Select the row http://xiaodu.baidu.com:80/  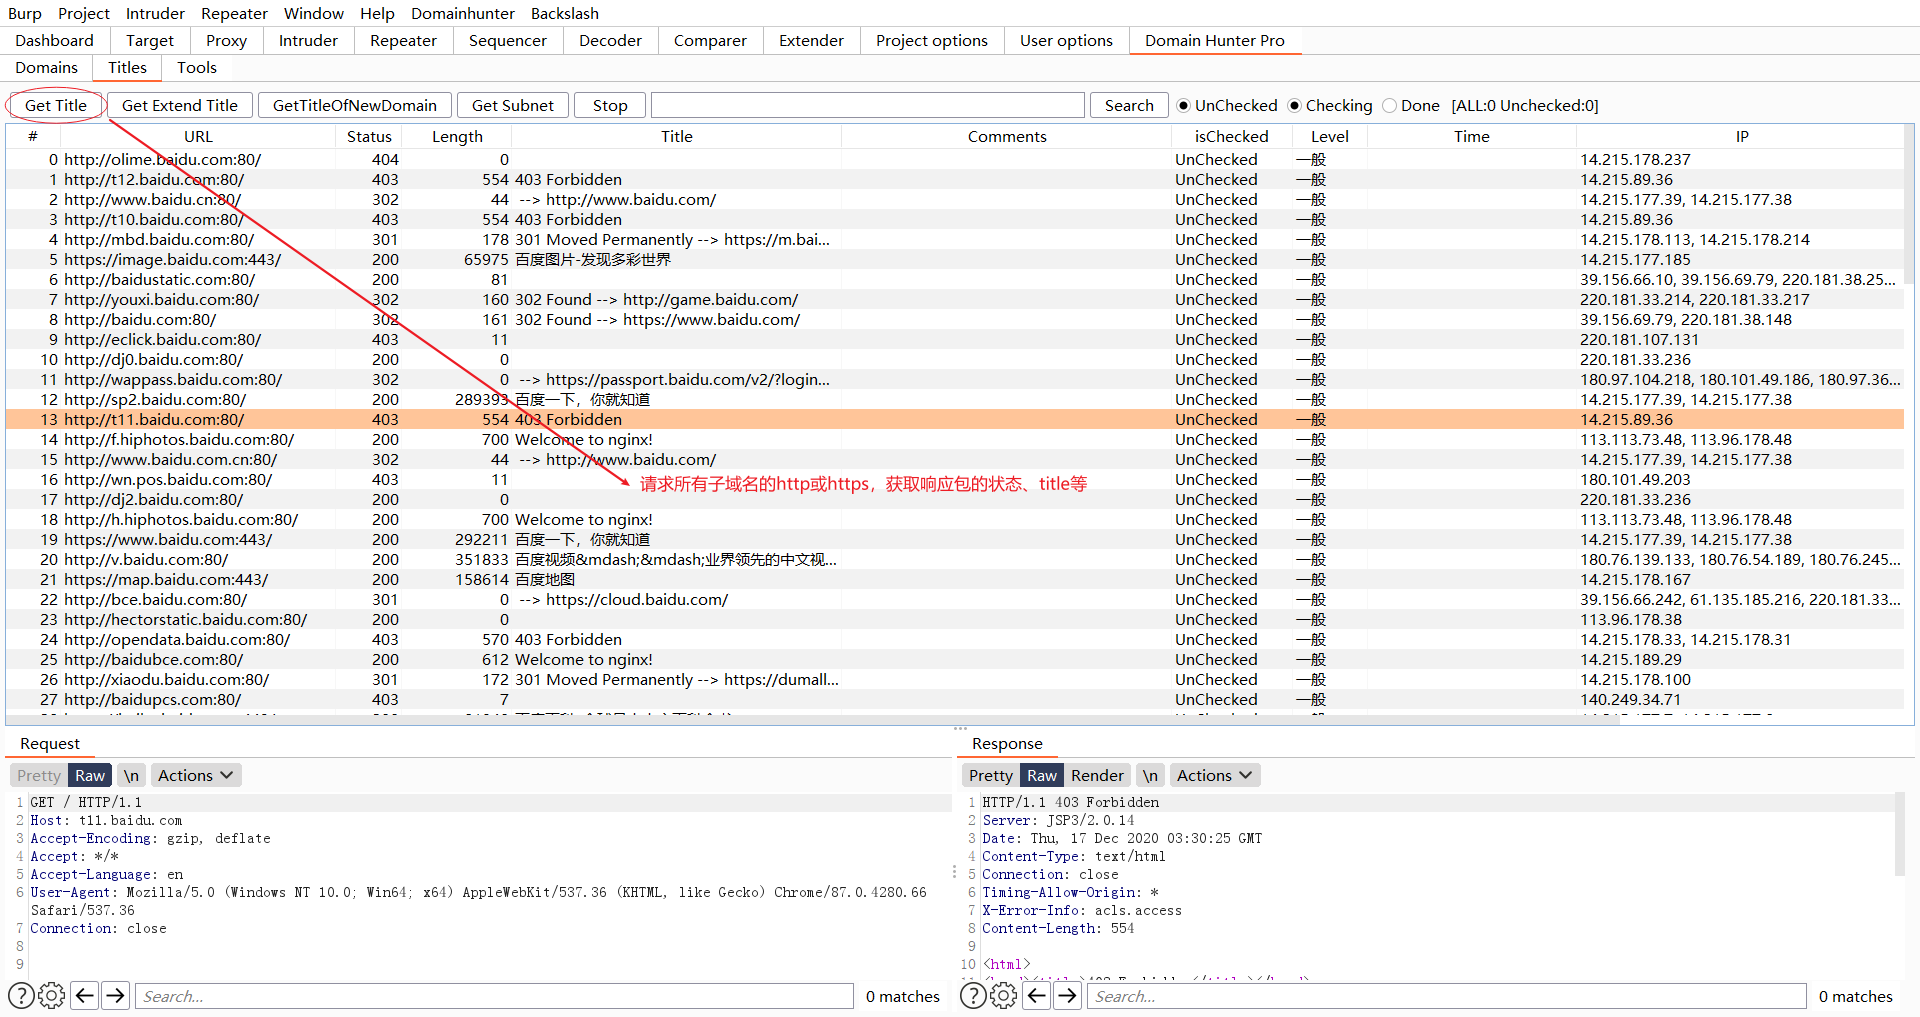click(955, 679)
